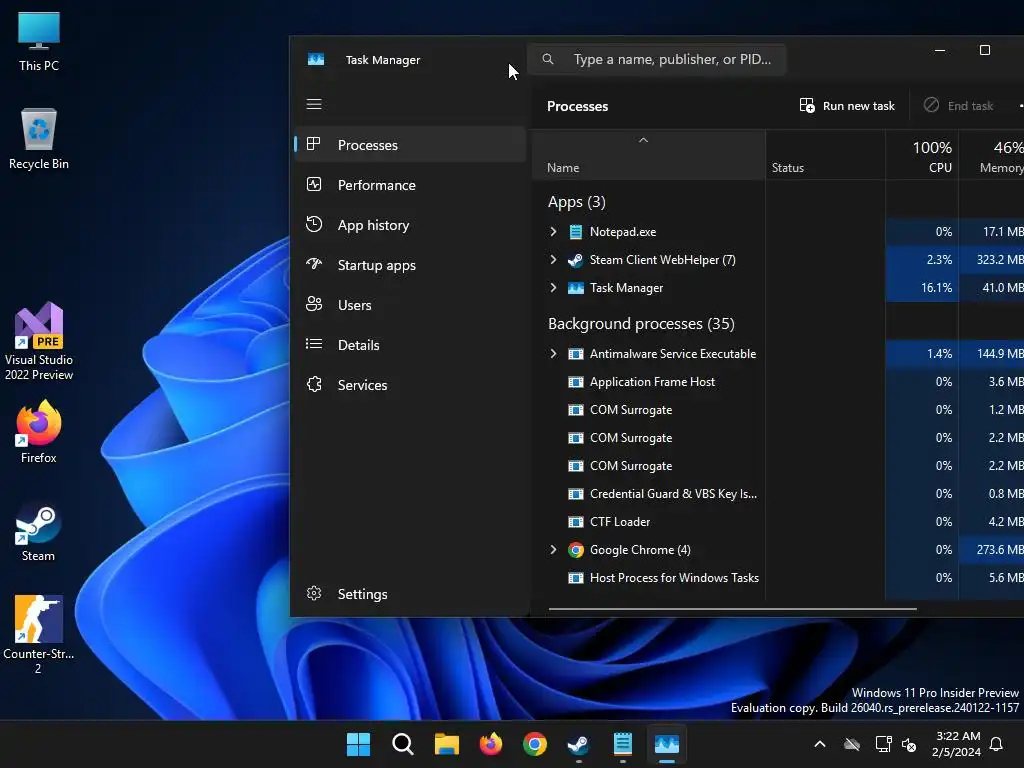Open Google Chrome from the taskbar
Screen dimensions: 1024x768
click(x=535, y=744)
